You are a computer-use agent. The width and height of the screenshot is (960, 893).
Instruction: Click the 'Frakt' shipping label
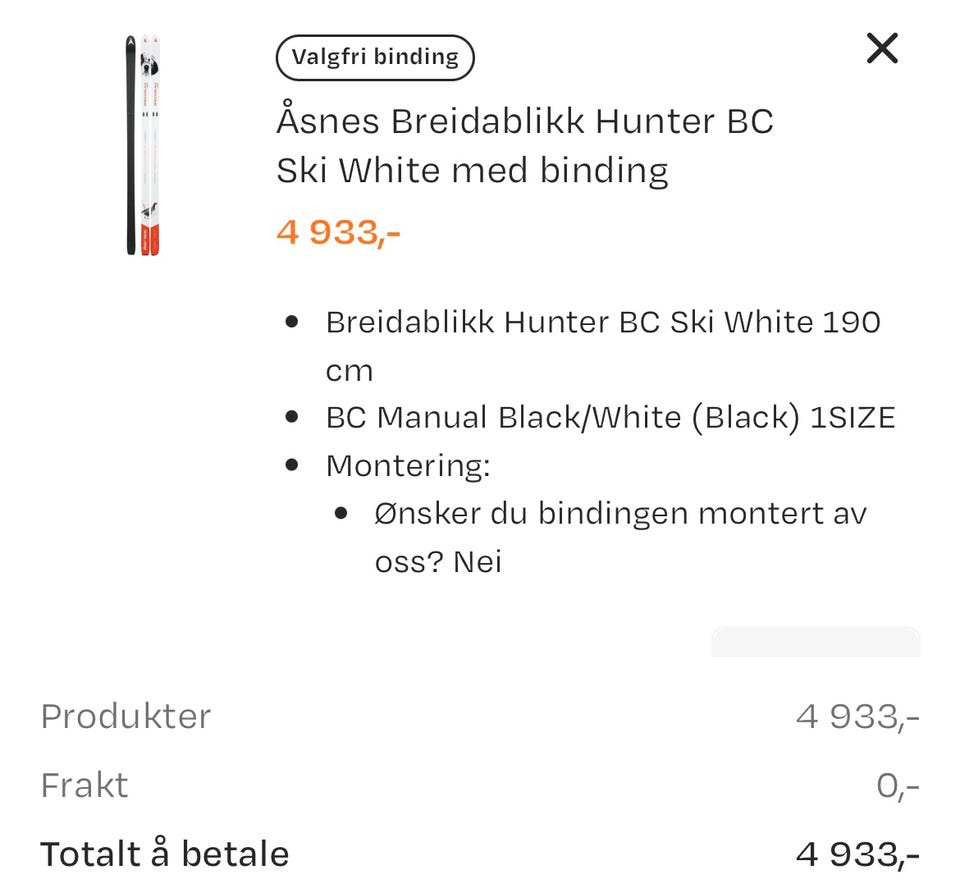[x=84, y=785]
